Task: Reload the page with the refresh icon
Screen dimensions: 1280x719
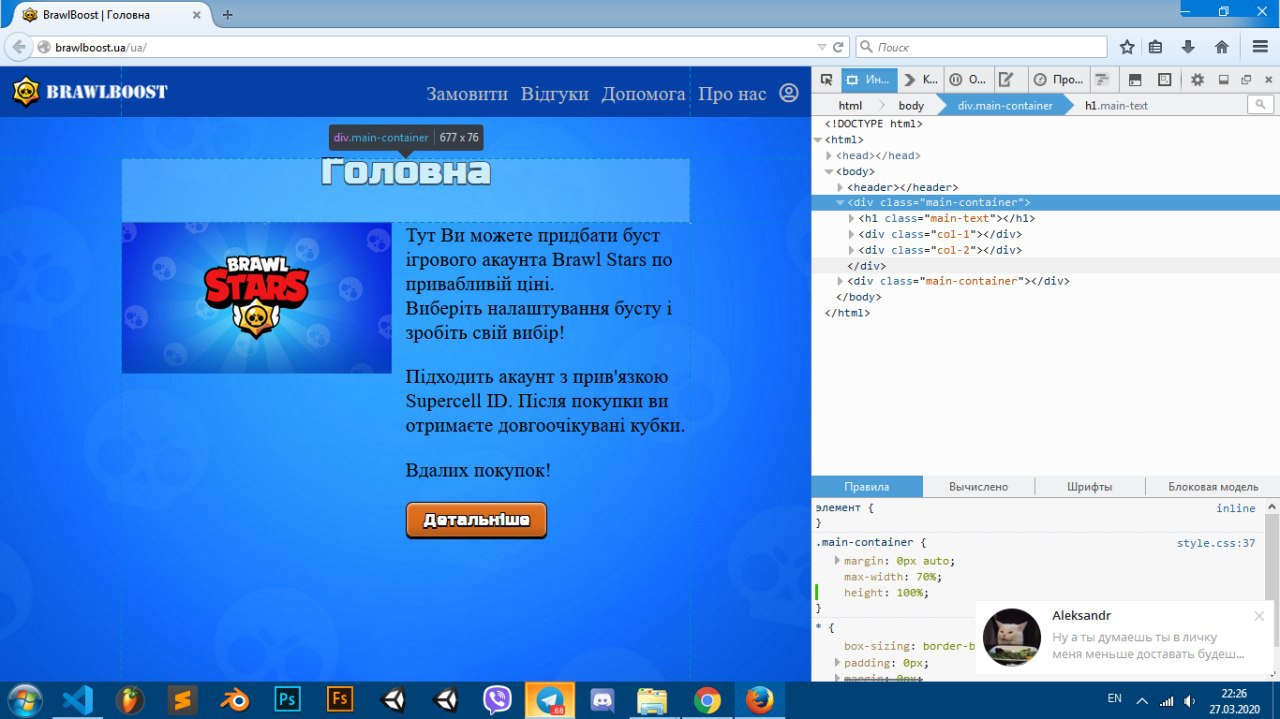Action: 839,47
